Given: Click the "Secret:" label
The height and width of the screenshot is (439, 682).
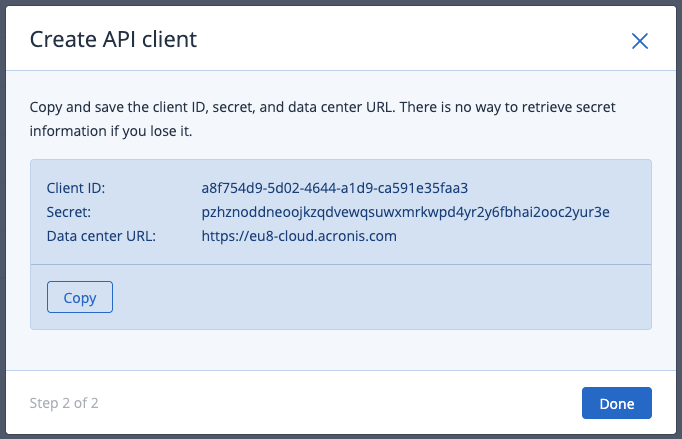Looking at the screenshot, I should click(68, 212).
